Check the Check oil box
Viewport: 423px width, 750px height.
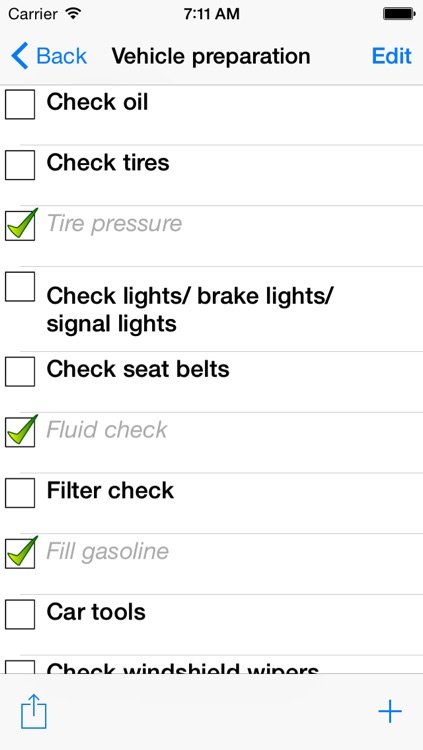coord(20,104)
